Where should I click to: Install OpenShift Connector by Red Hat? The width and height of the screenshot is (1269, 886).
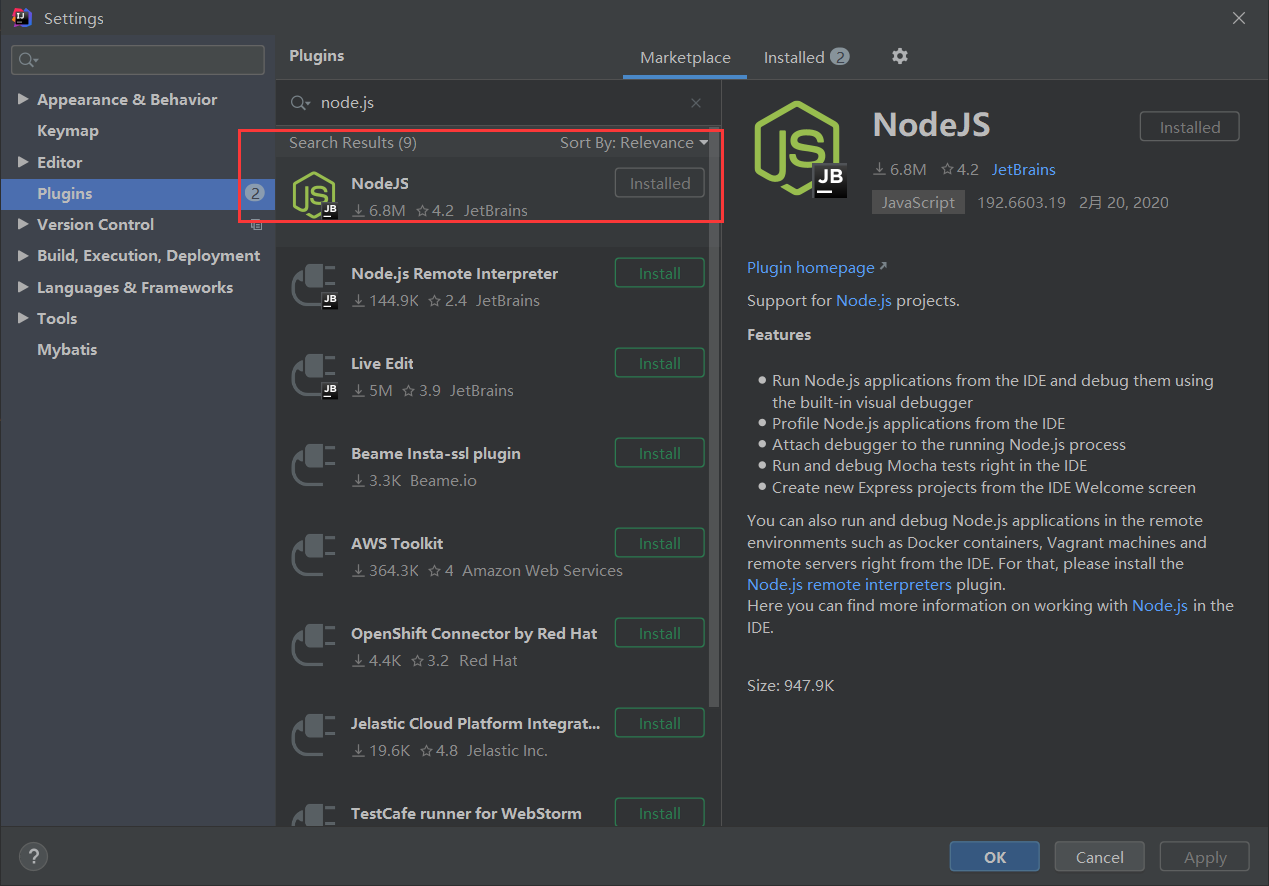[x=659, y=633]
